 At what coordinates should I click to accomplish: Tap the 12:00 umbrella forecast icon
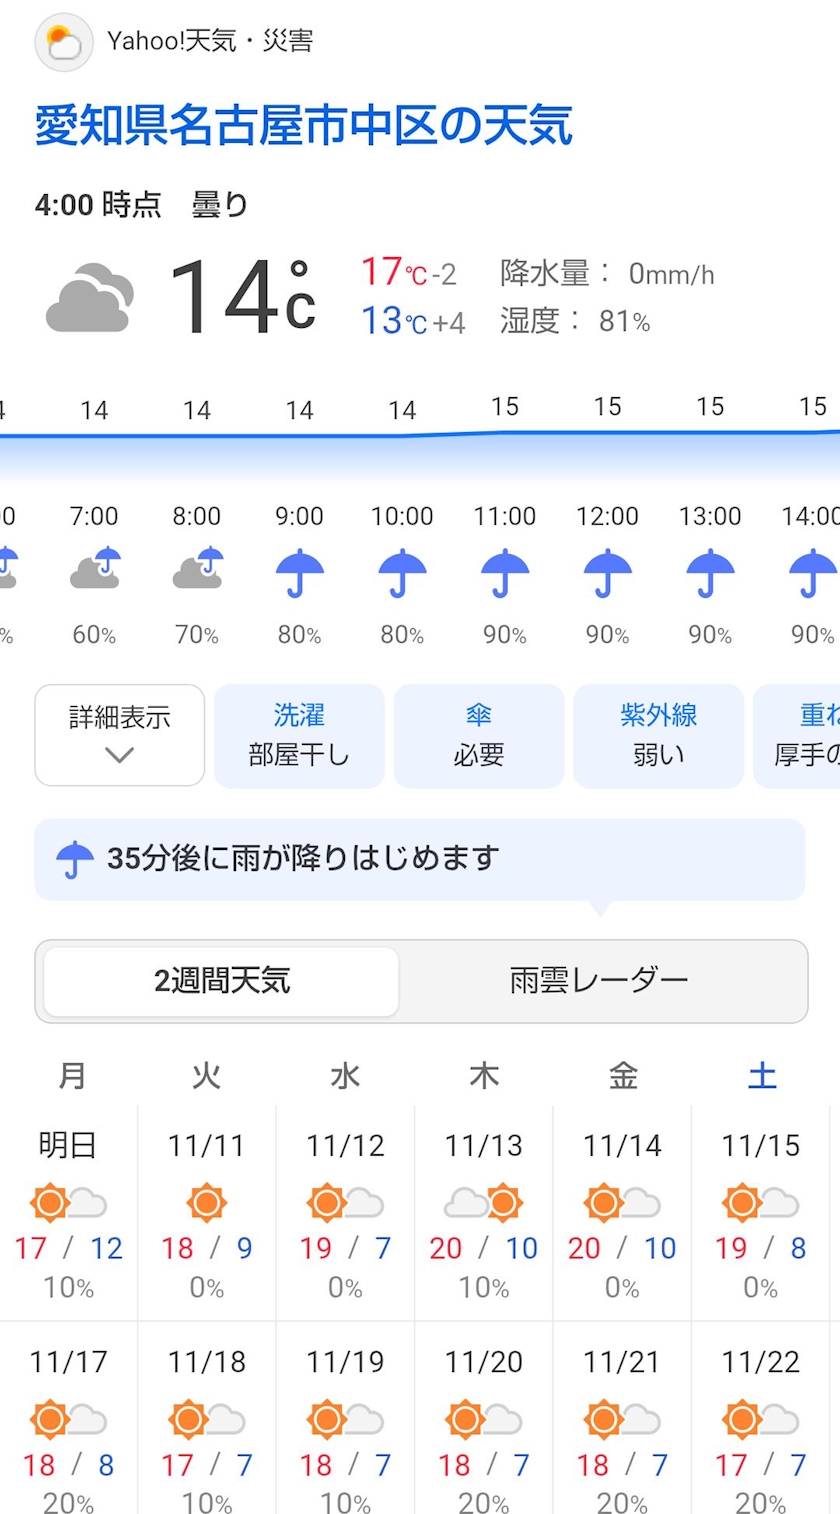tap(607, 573)
